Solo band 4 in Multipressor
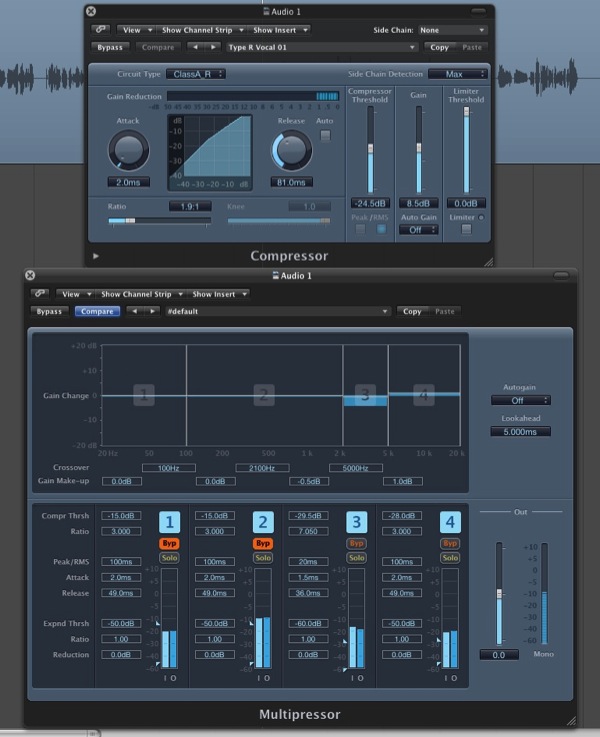This screenshot has width=600, height=737. (450, 558)
